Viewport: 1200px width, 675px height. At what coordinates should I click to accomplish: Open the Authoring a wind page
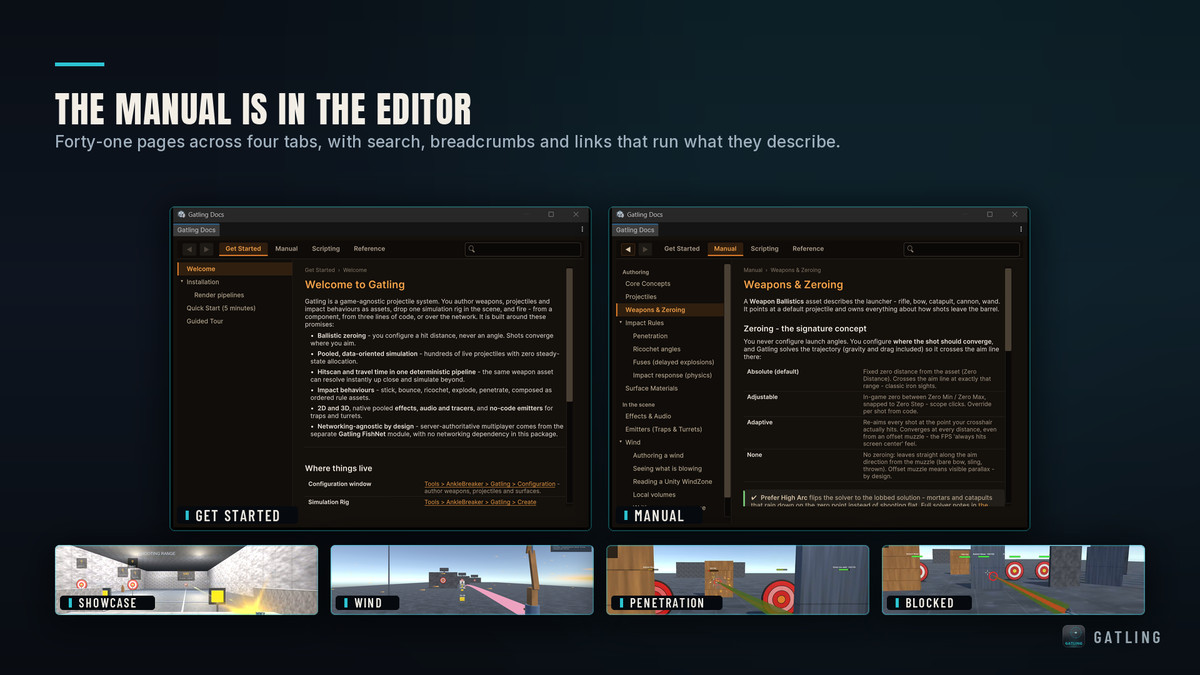coord(658,455)
